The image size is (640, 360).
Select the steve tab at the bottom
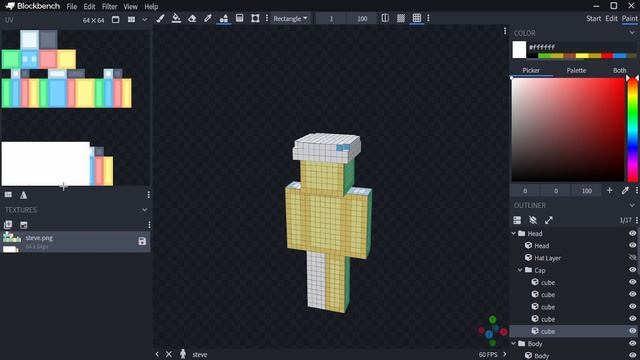(200, 354)
